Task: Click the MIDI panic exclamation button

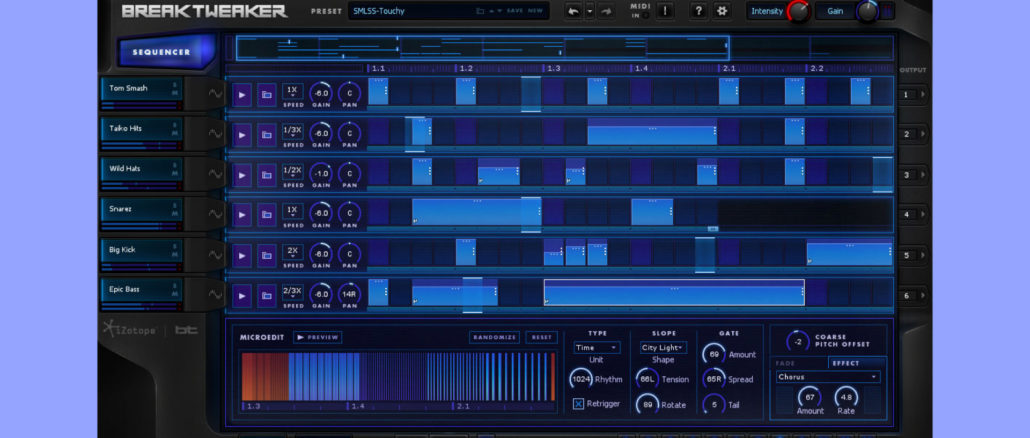Action: click(x=665, y=11)
